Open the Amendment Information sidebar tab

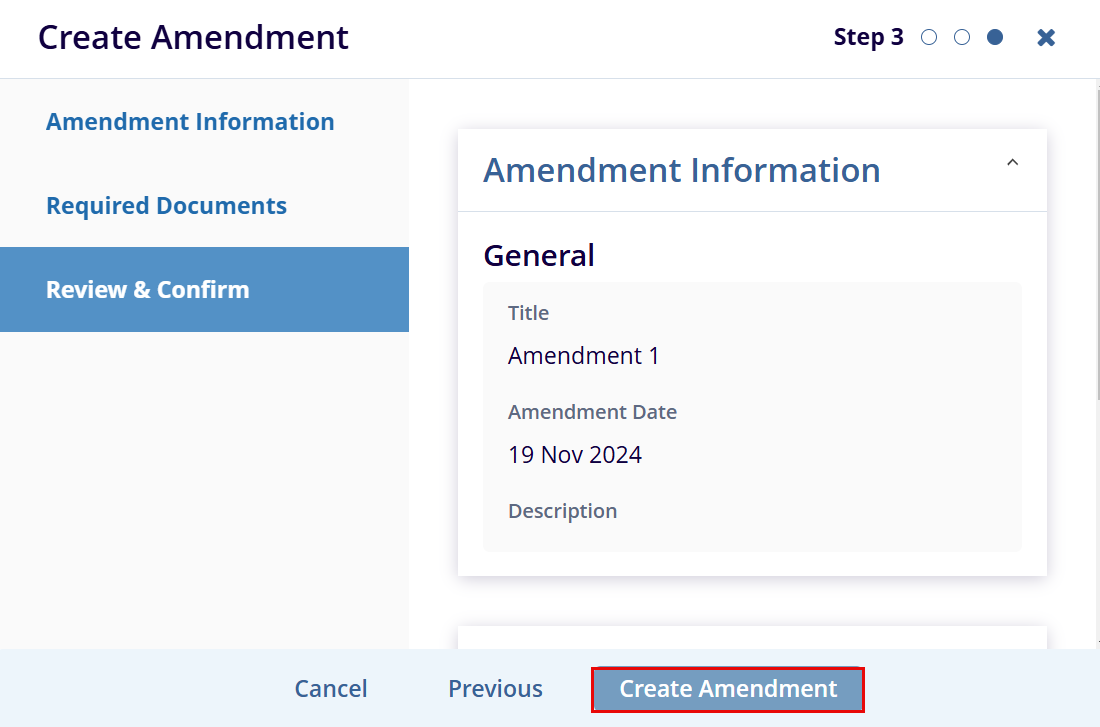pos(190,122)
